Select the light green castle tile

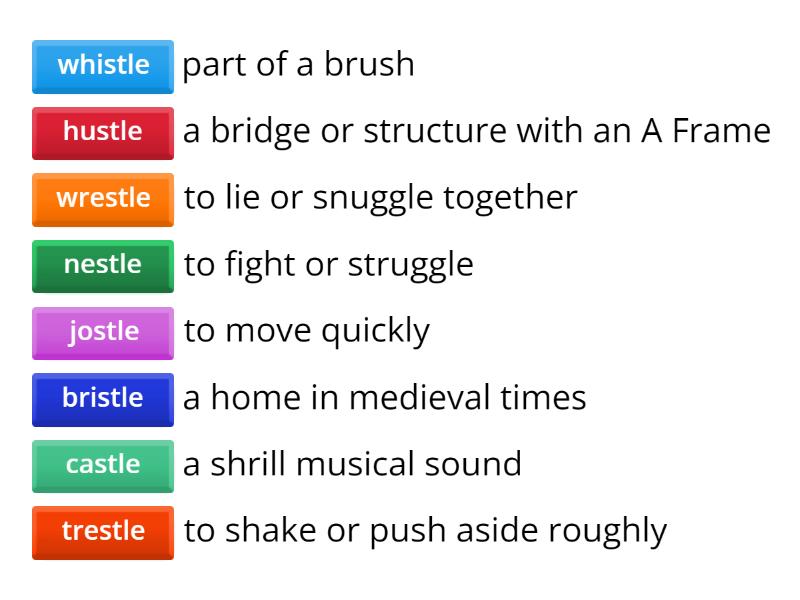[103, 464]
